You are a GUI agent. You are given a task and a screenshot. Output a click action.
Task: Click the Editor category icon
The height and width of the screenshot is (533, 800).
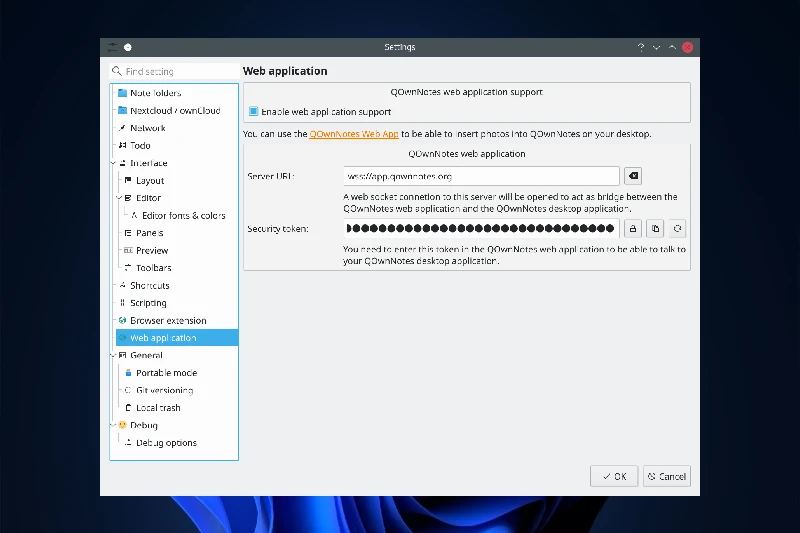tap(128, 198)
